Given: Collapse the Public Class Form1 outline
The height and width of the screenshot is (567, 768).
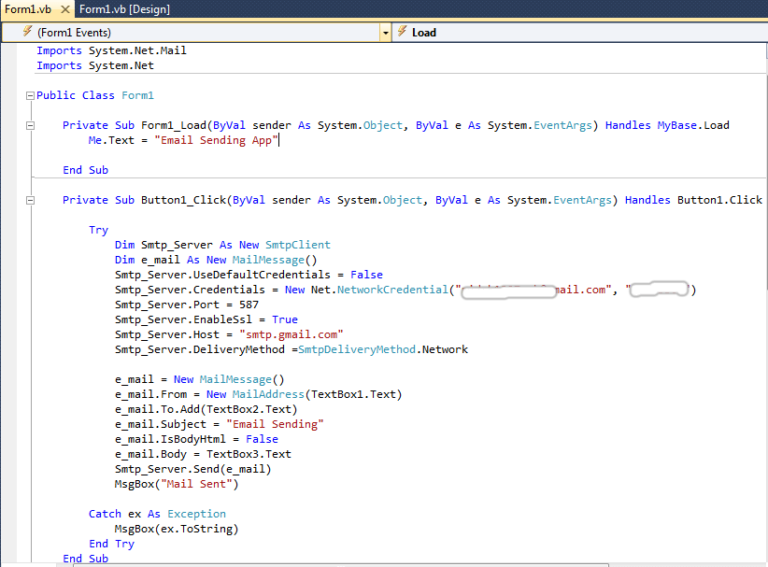Looking at the screenshot, I should pyautogui.click(x=30, y=96).
